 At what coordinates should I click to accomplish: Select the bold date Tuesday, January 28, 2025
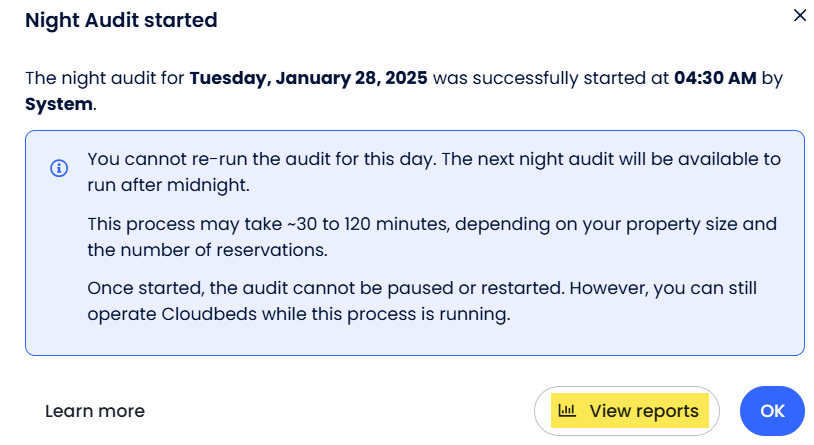click(x=309, y=77)
